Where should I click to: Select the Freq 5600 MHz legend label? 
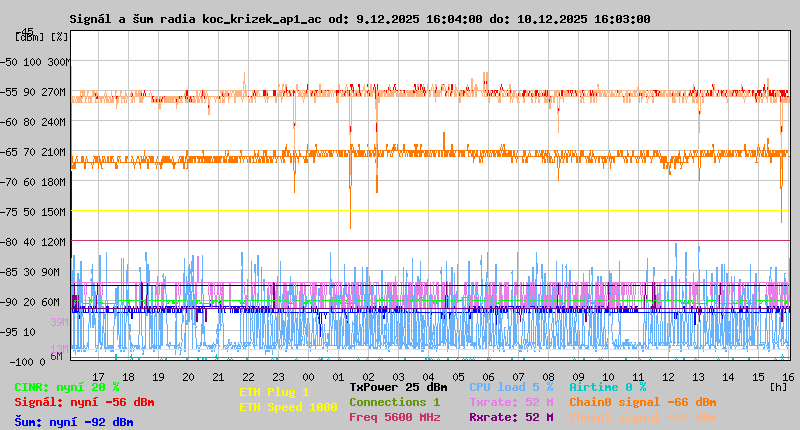pos(394,417)
